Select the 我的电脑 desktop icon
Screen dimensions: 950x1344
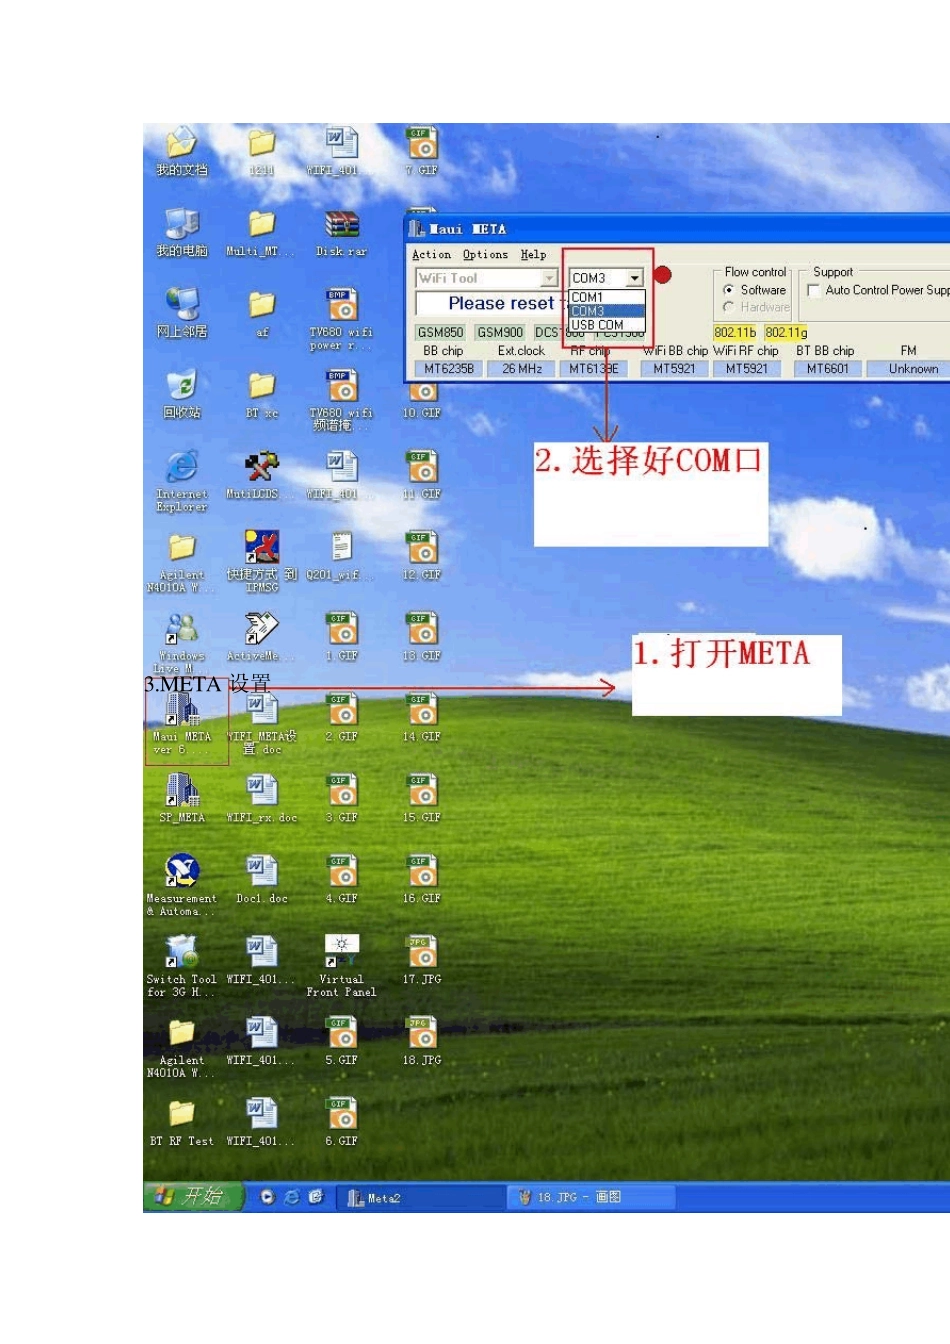pos(182,233)
